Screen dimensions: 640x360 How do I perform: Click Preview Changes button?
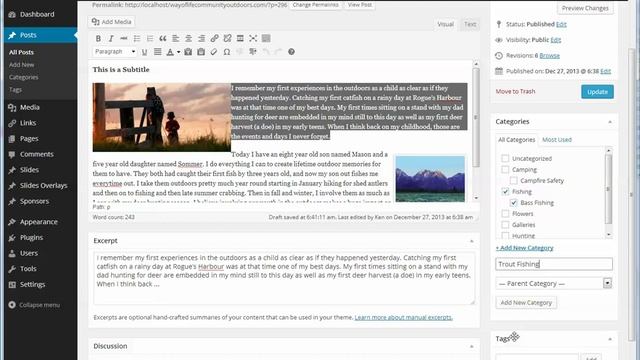tap(585, 8)
